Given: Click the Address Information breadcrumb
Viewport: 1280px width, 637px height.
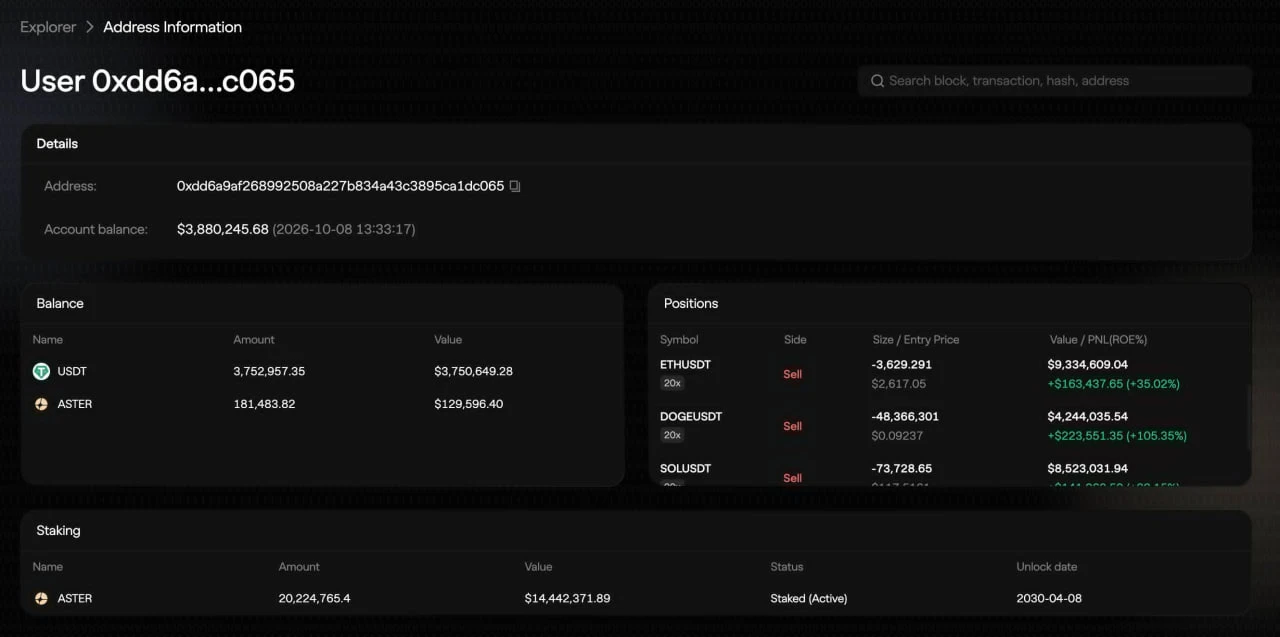Looking at the screenshot, I should (x=173, y=27).
